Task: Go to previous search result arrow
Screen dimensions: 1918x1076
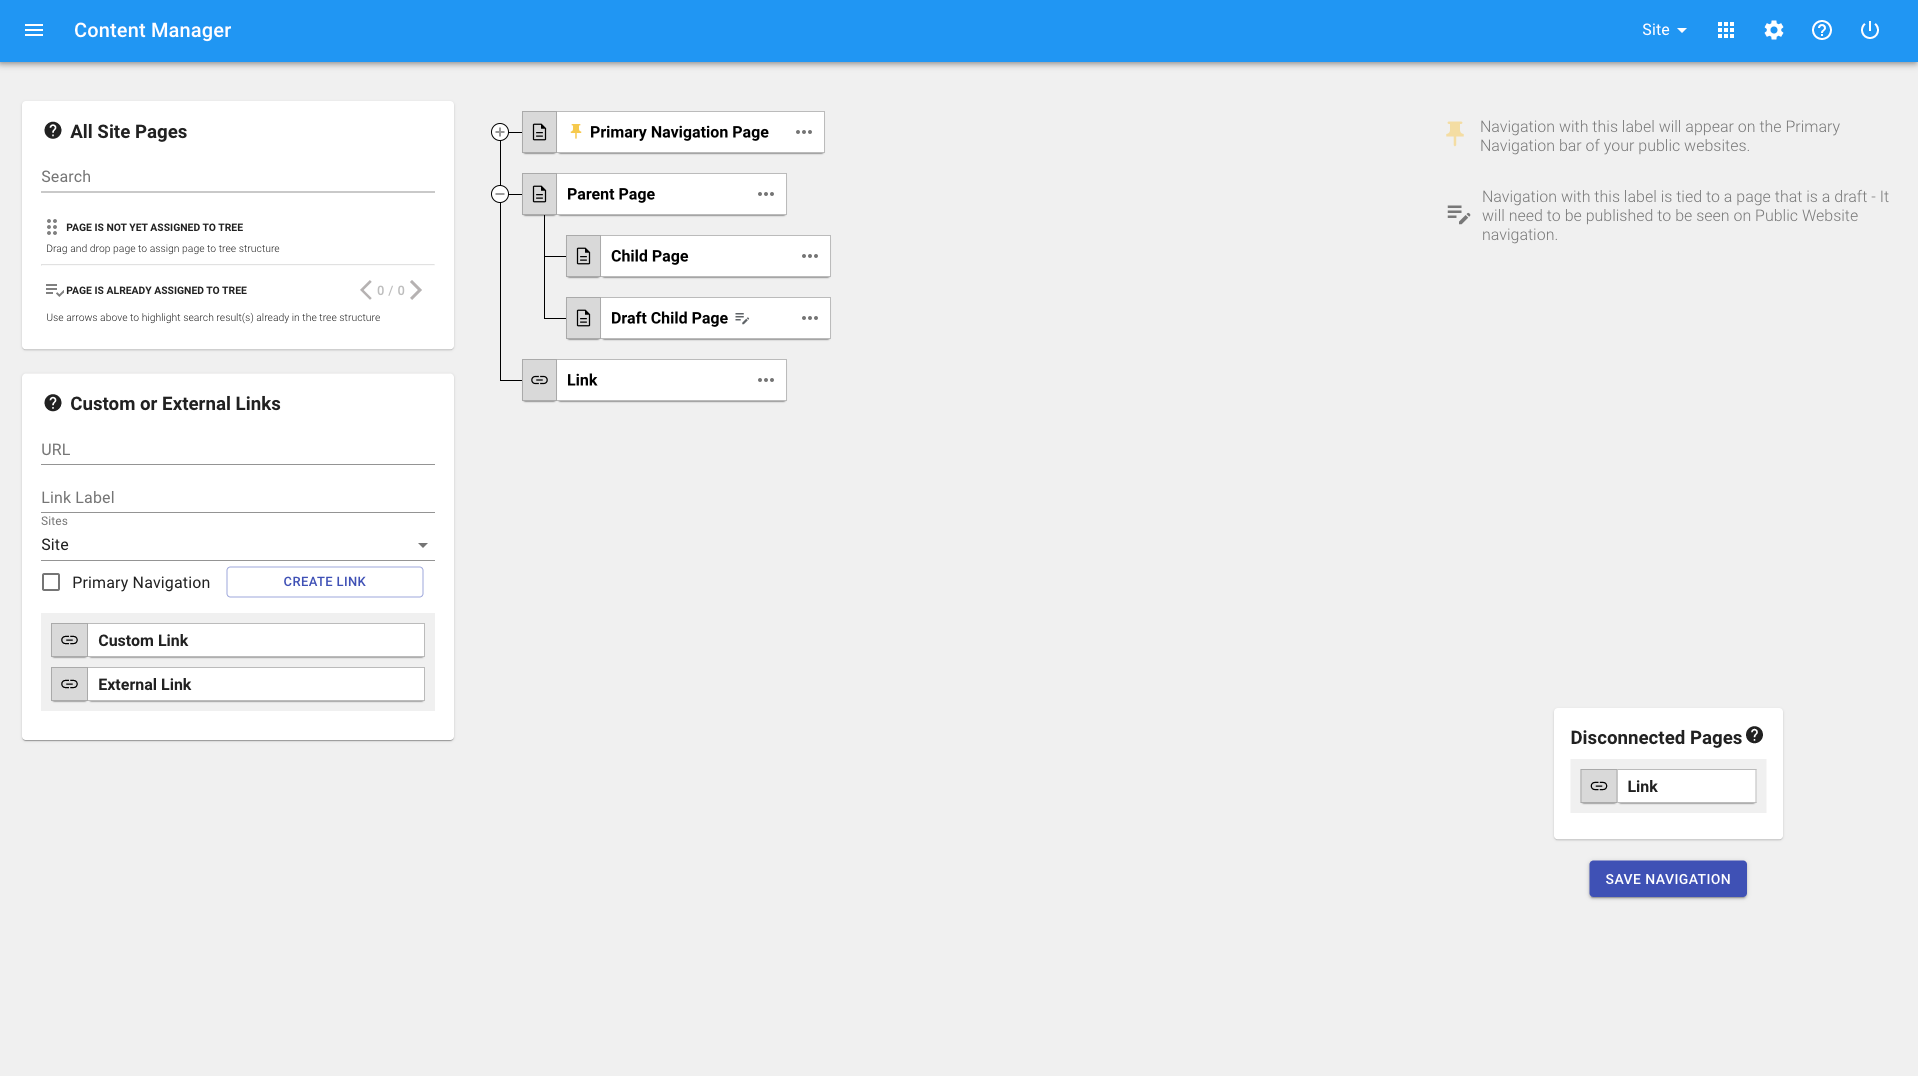Action: click(366, 290)
